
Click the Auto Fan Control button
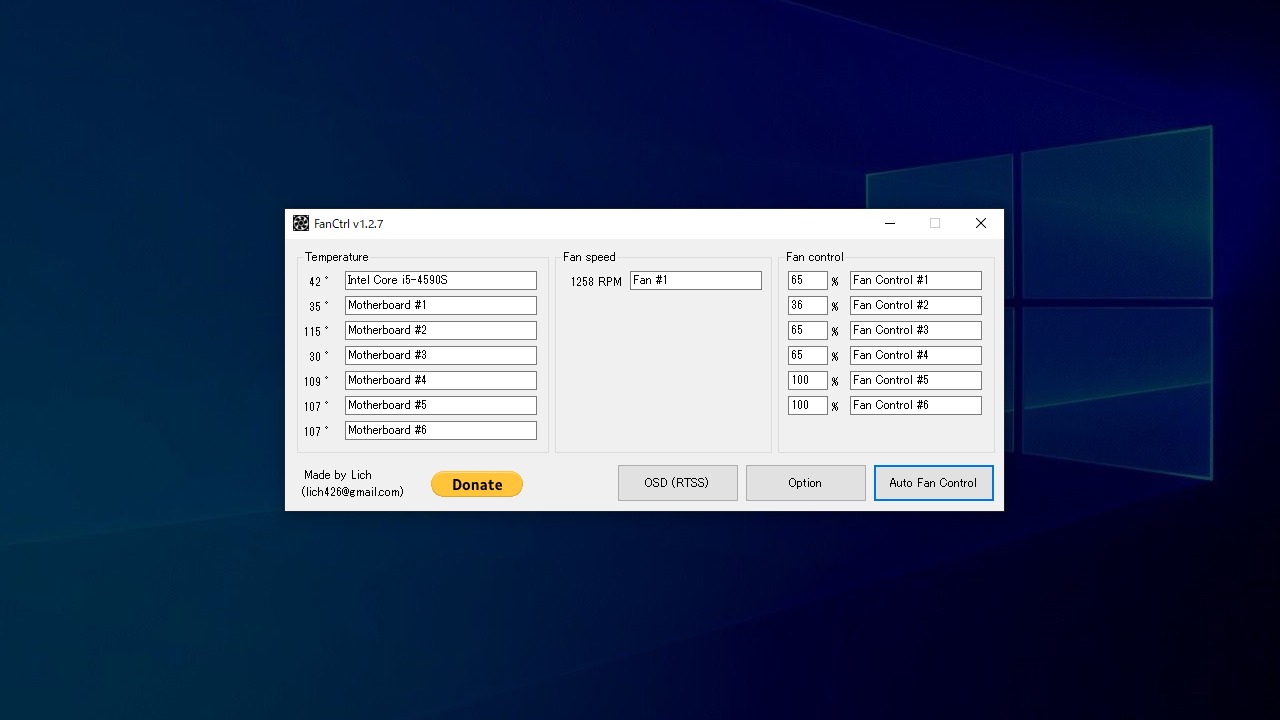tap(933, 483)
